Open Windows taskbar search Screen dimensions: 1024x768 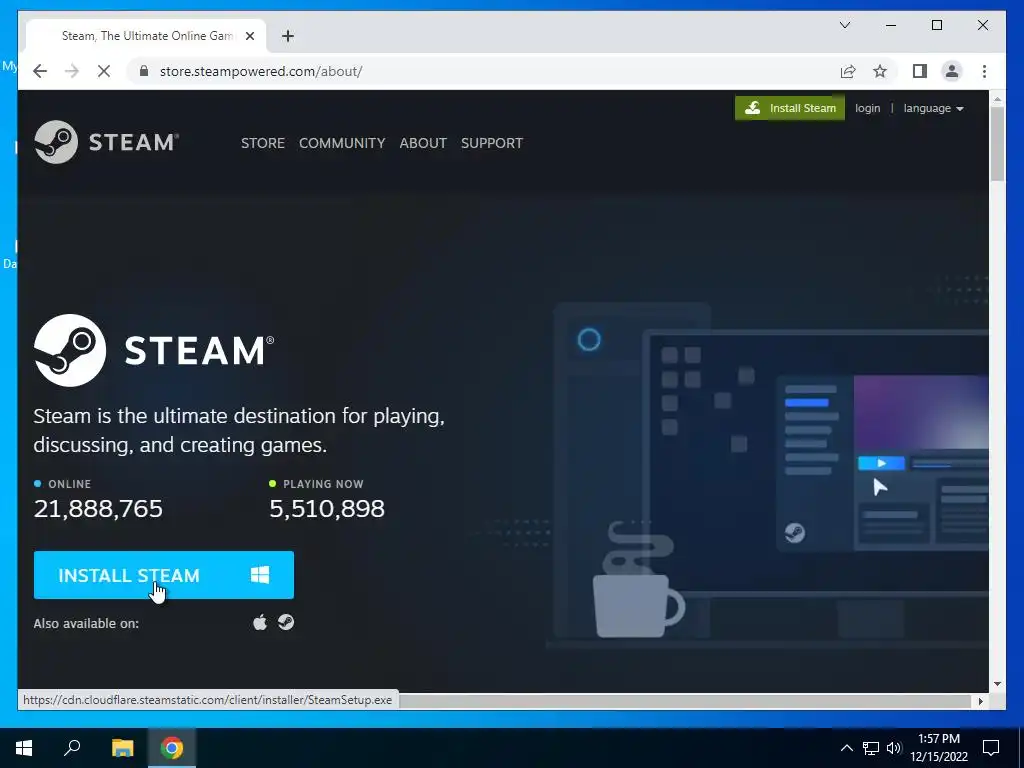click(72, 748)
